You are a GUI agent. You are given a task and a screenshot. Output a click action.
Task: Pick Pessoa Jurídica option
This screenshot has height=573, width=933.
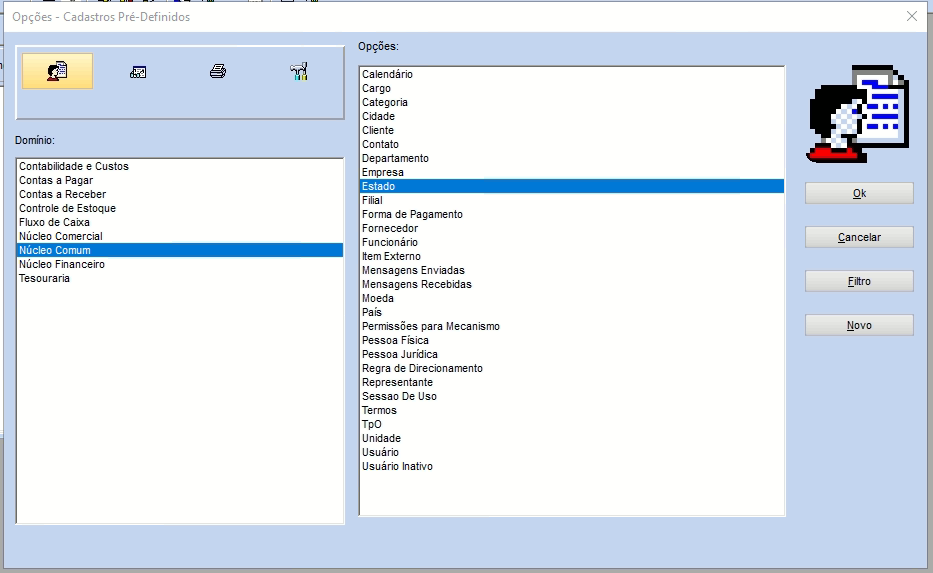click(572, 354)
